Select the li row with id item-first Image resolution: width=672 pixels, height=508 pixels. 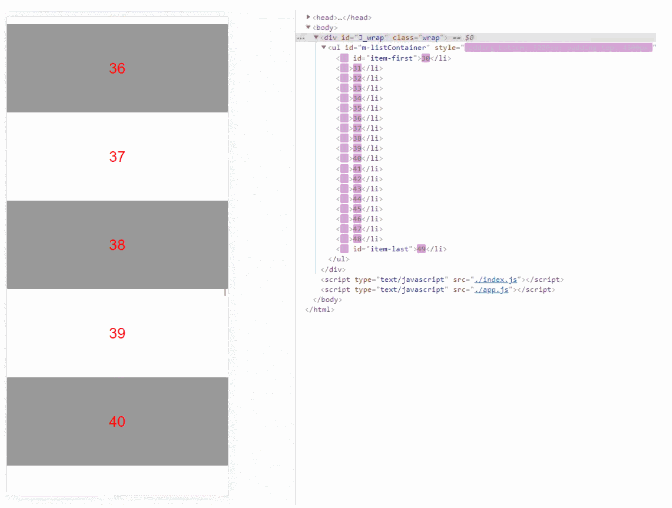(393, 58)
